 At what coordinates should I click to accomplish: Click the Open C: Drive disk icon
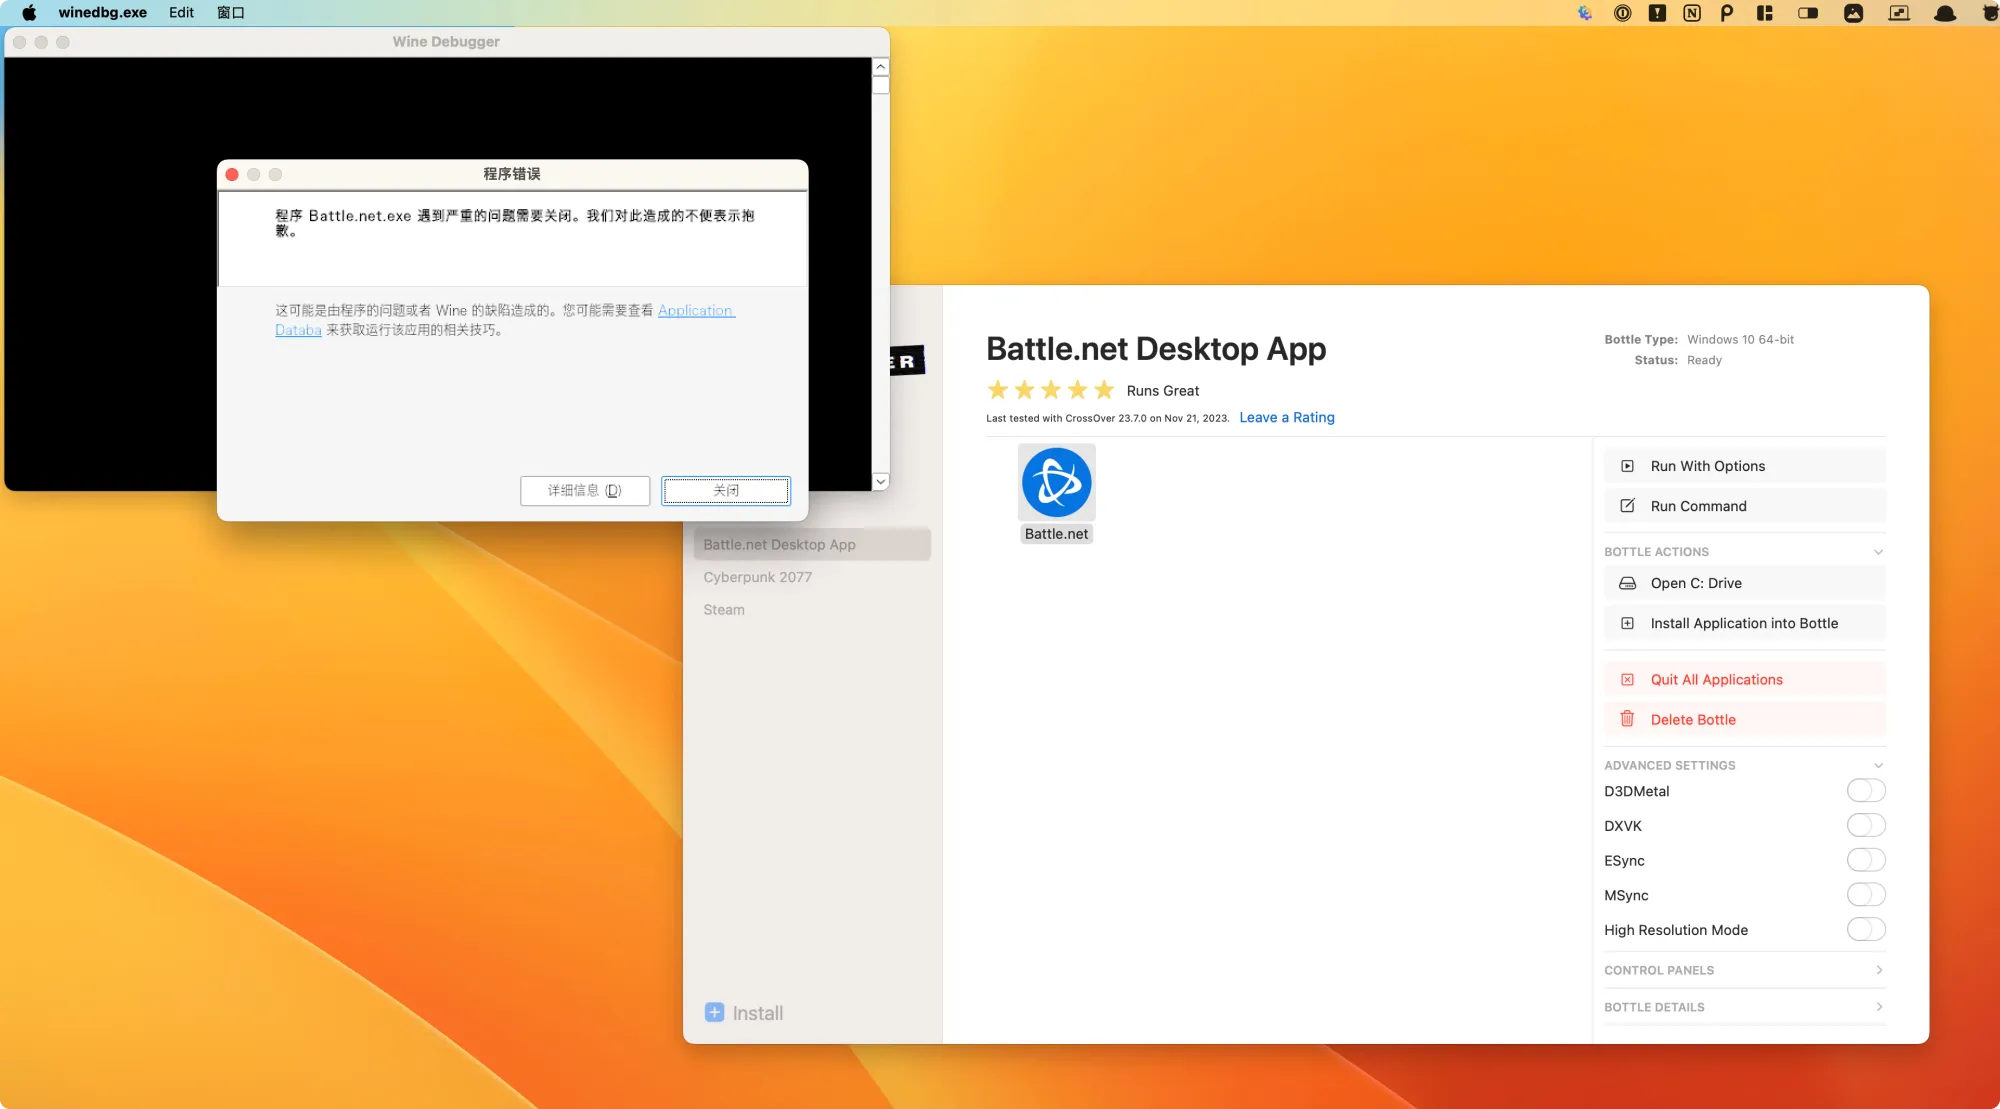tap(1627, 583)
